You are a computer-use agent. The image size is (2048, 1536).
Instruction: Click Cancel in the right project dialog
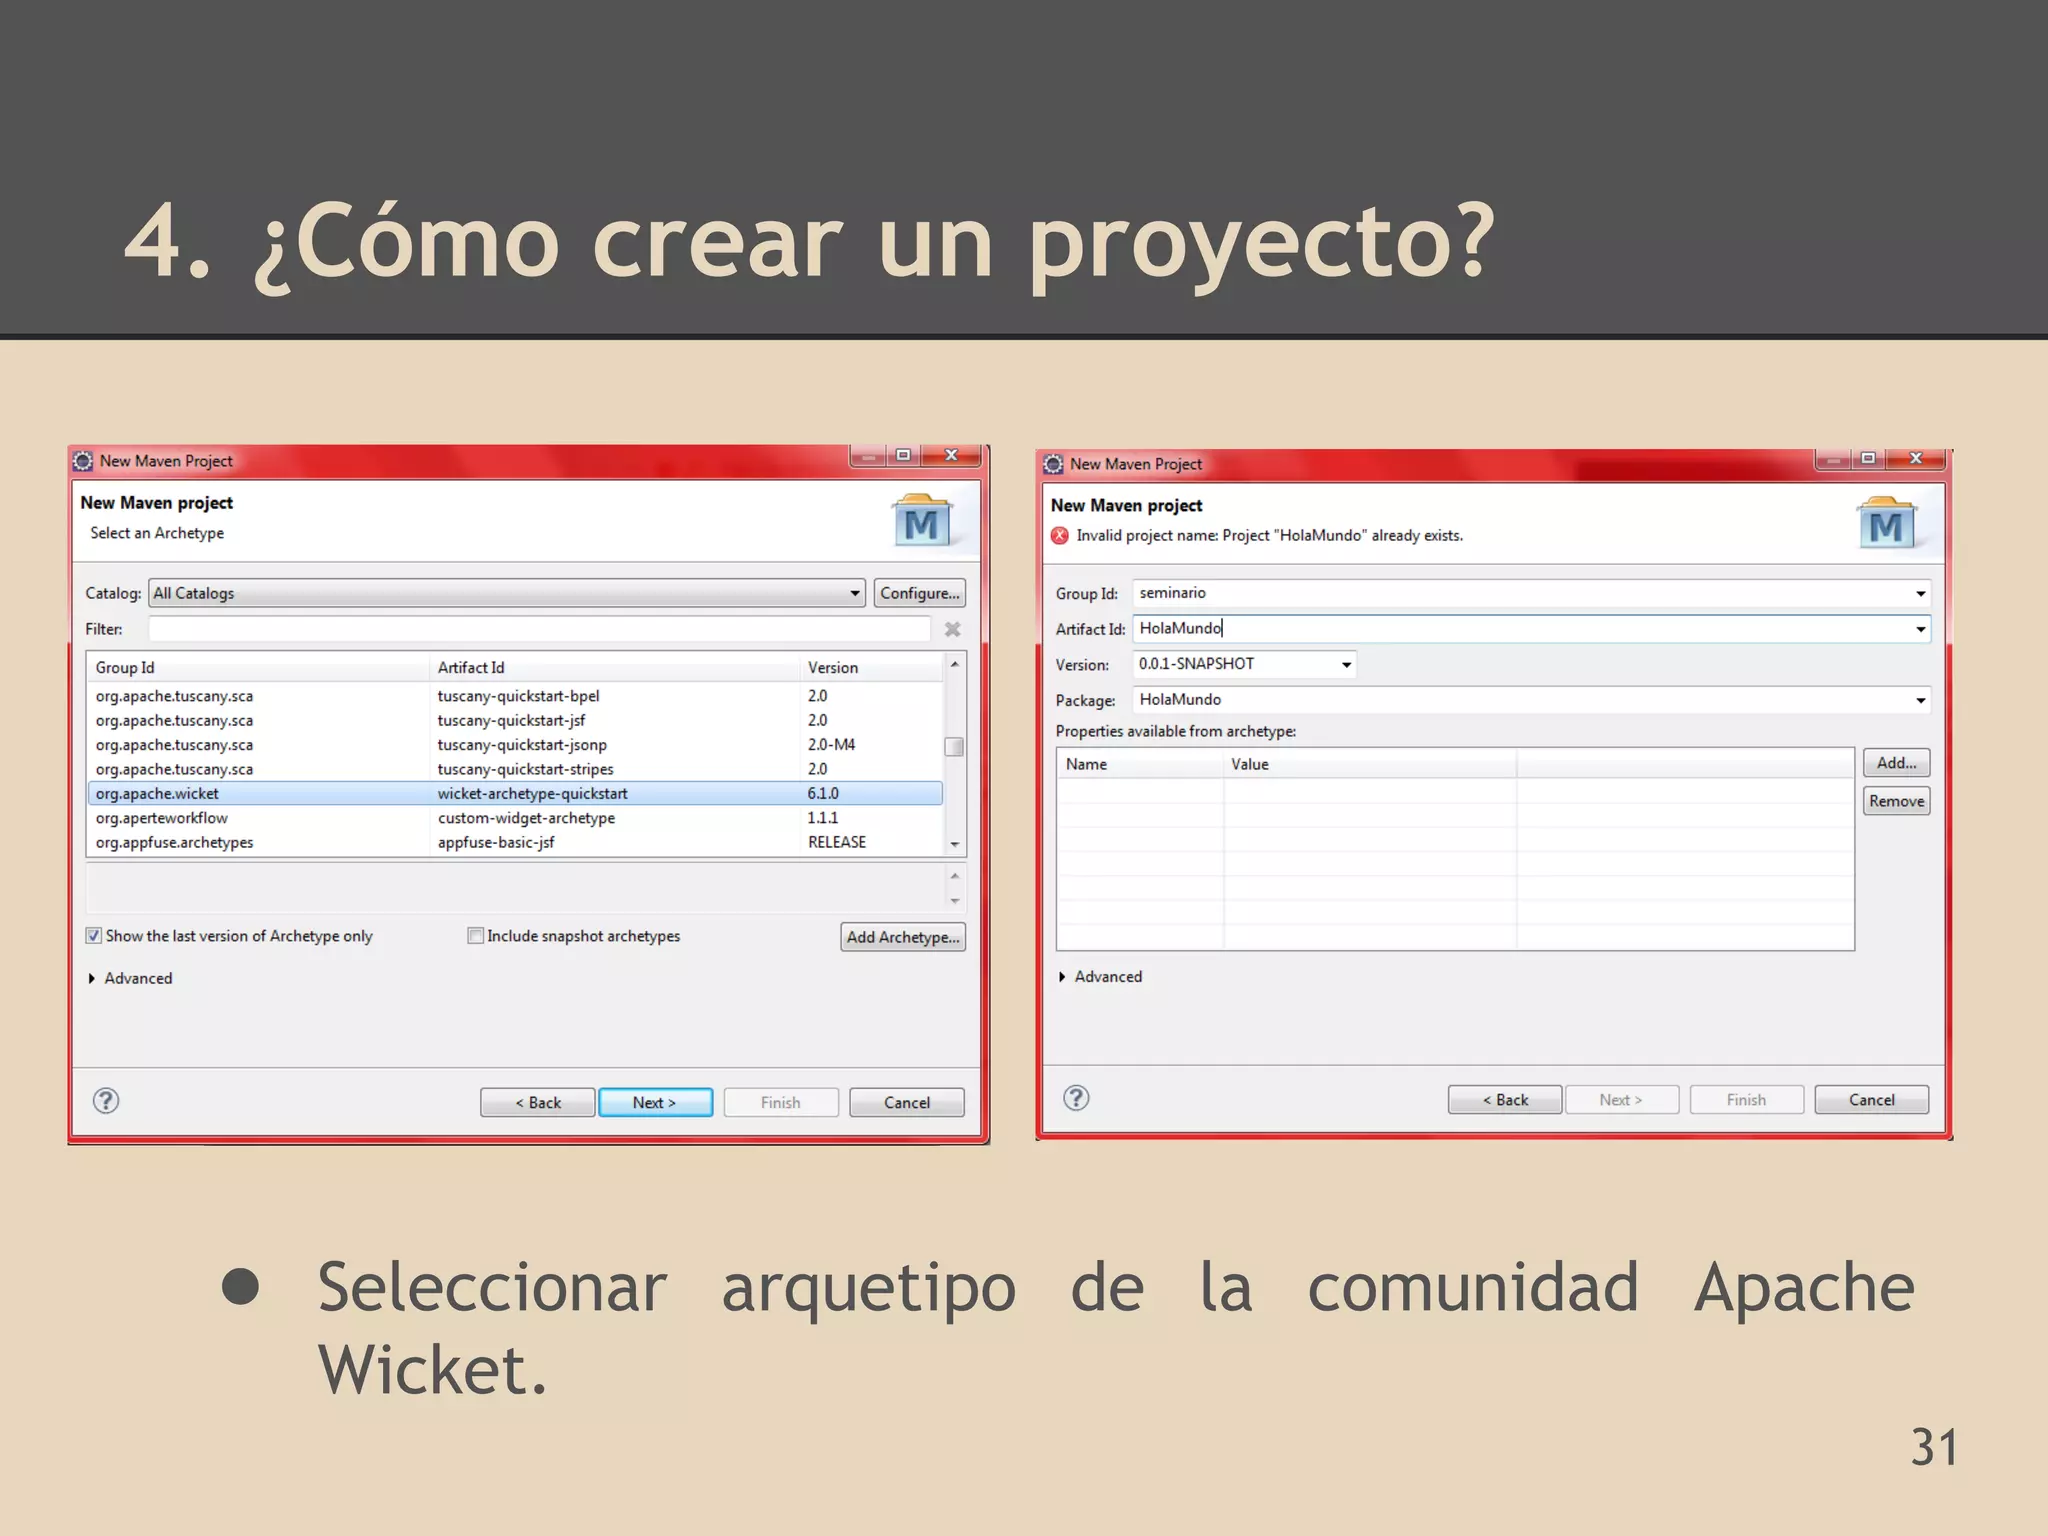pyautogui.click(x=1872, y=1100)
